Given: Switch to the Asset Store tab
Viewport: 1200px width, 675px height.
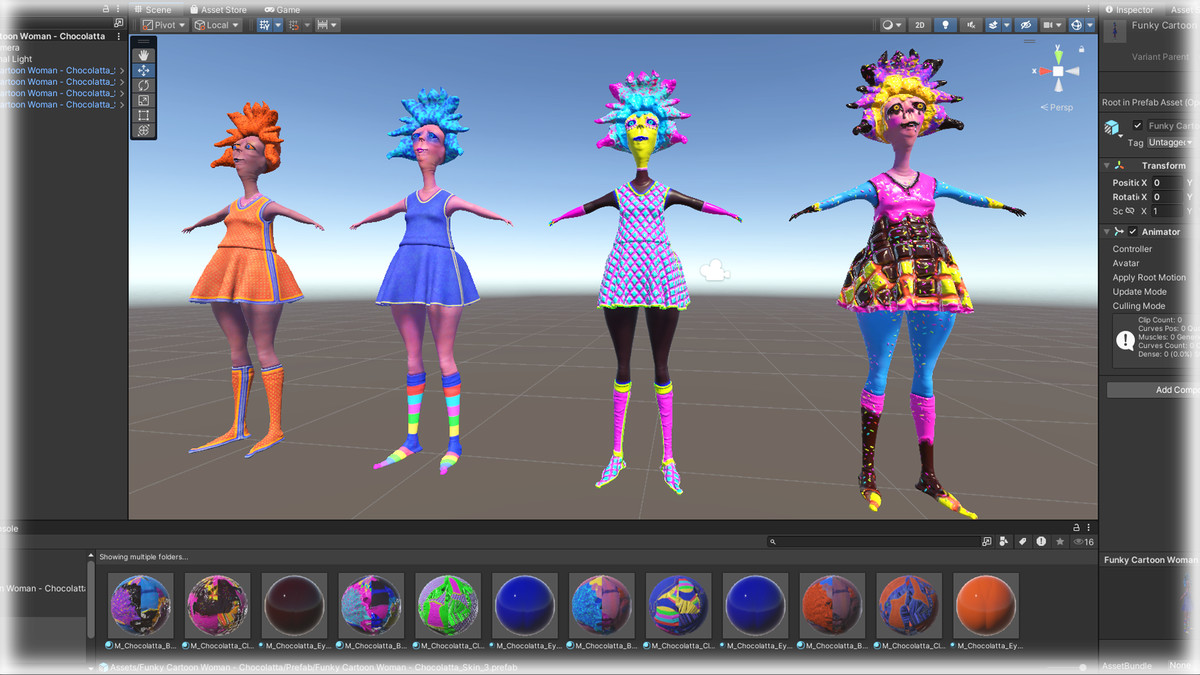Looking at the screenshot, I should [x=218, y=10].
